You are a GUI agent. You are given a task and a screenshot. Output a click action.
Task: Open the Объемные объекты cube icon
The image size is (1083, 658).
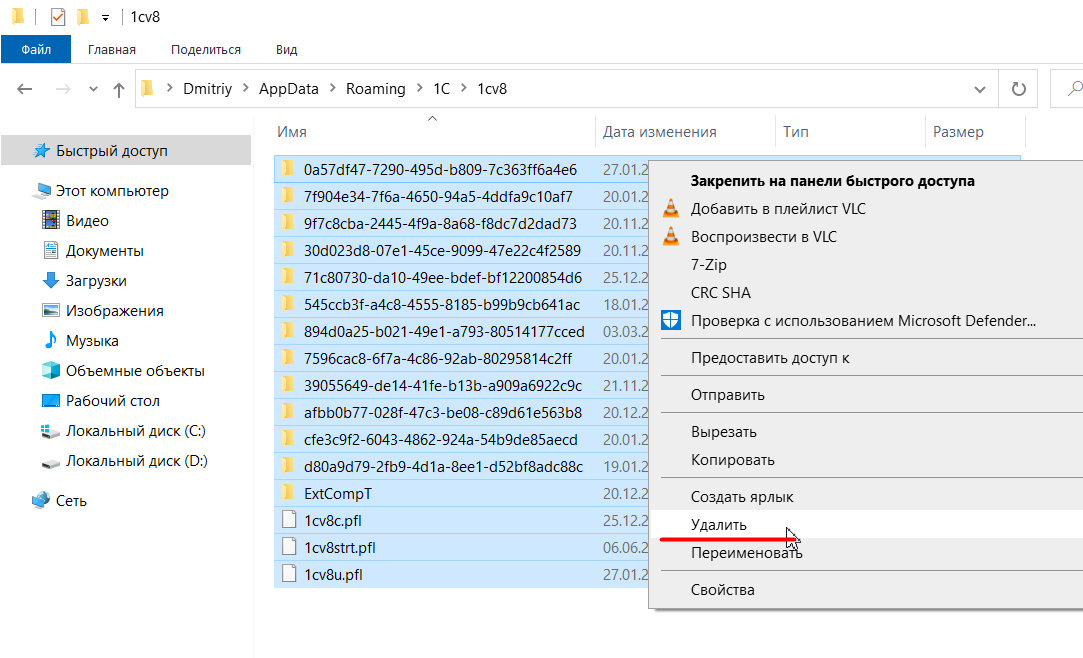click(x=51, y=370)
